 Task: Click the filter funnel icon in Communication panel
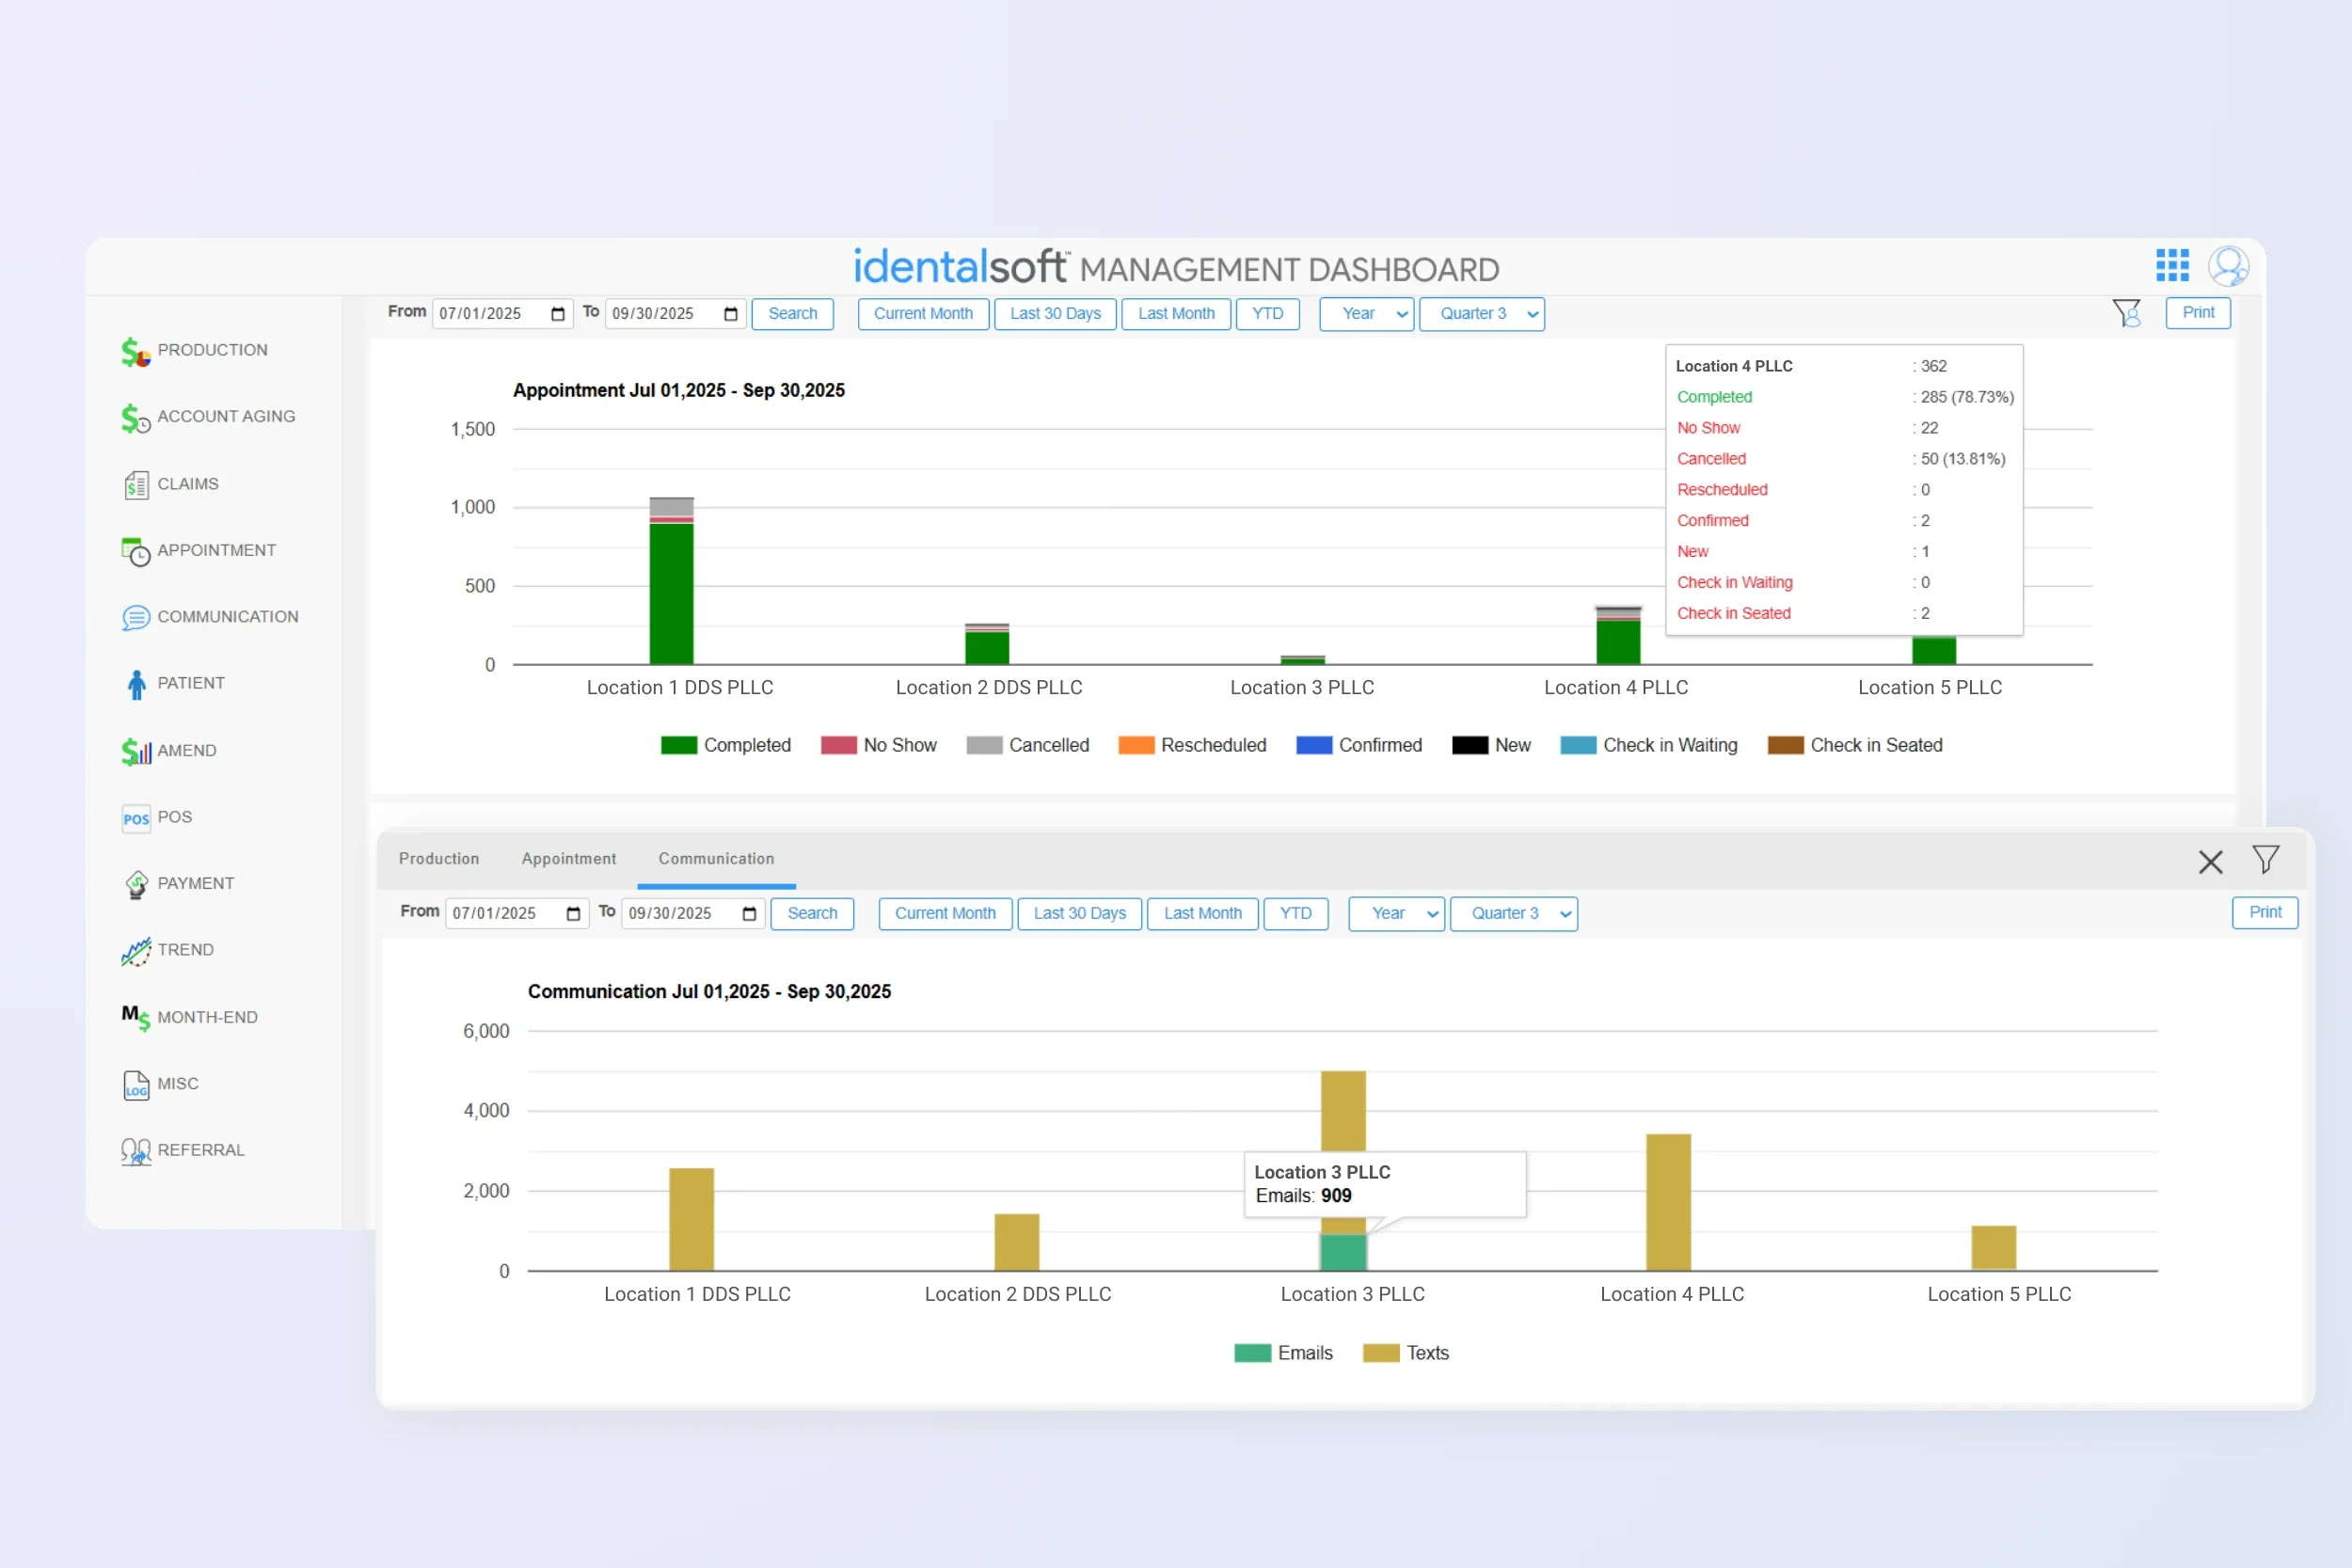click(x=2265, y=860)
